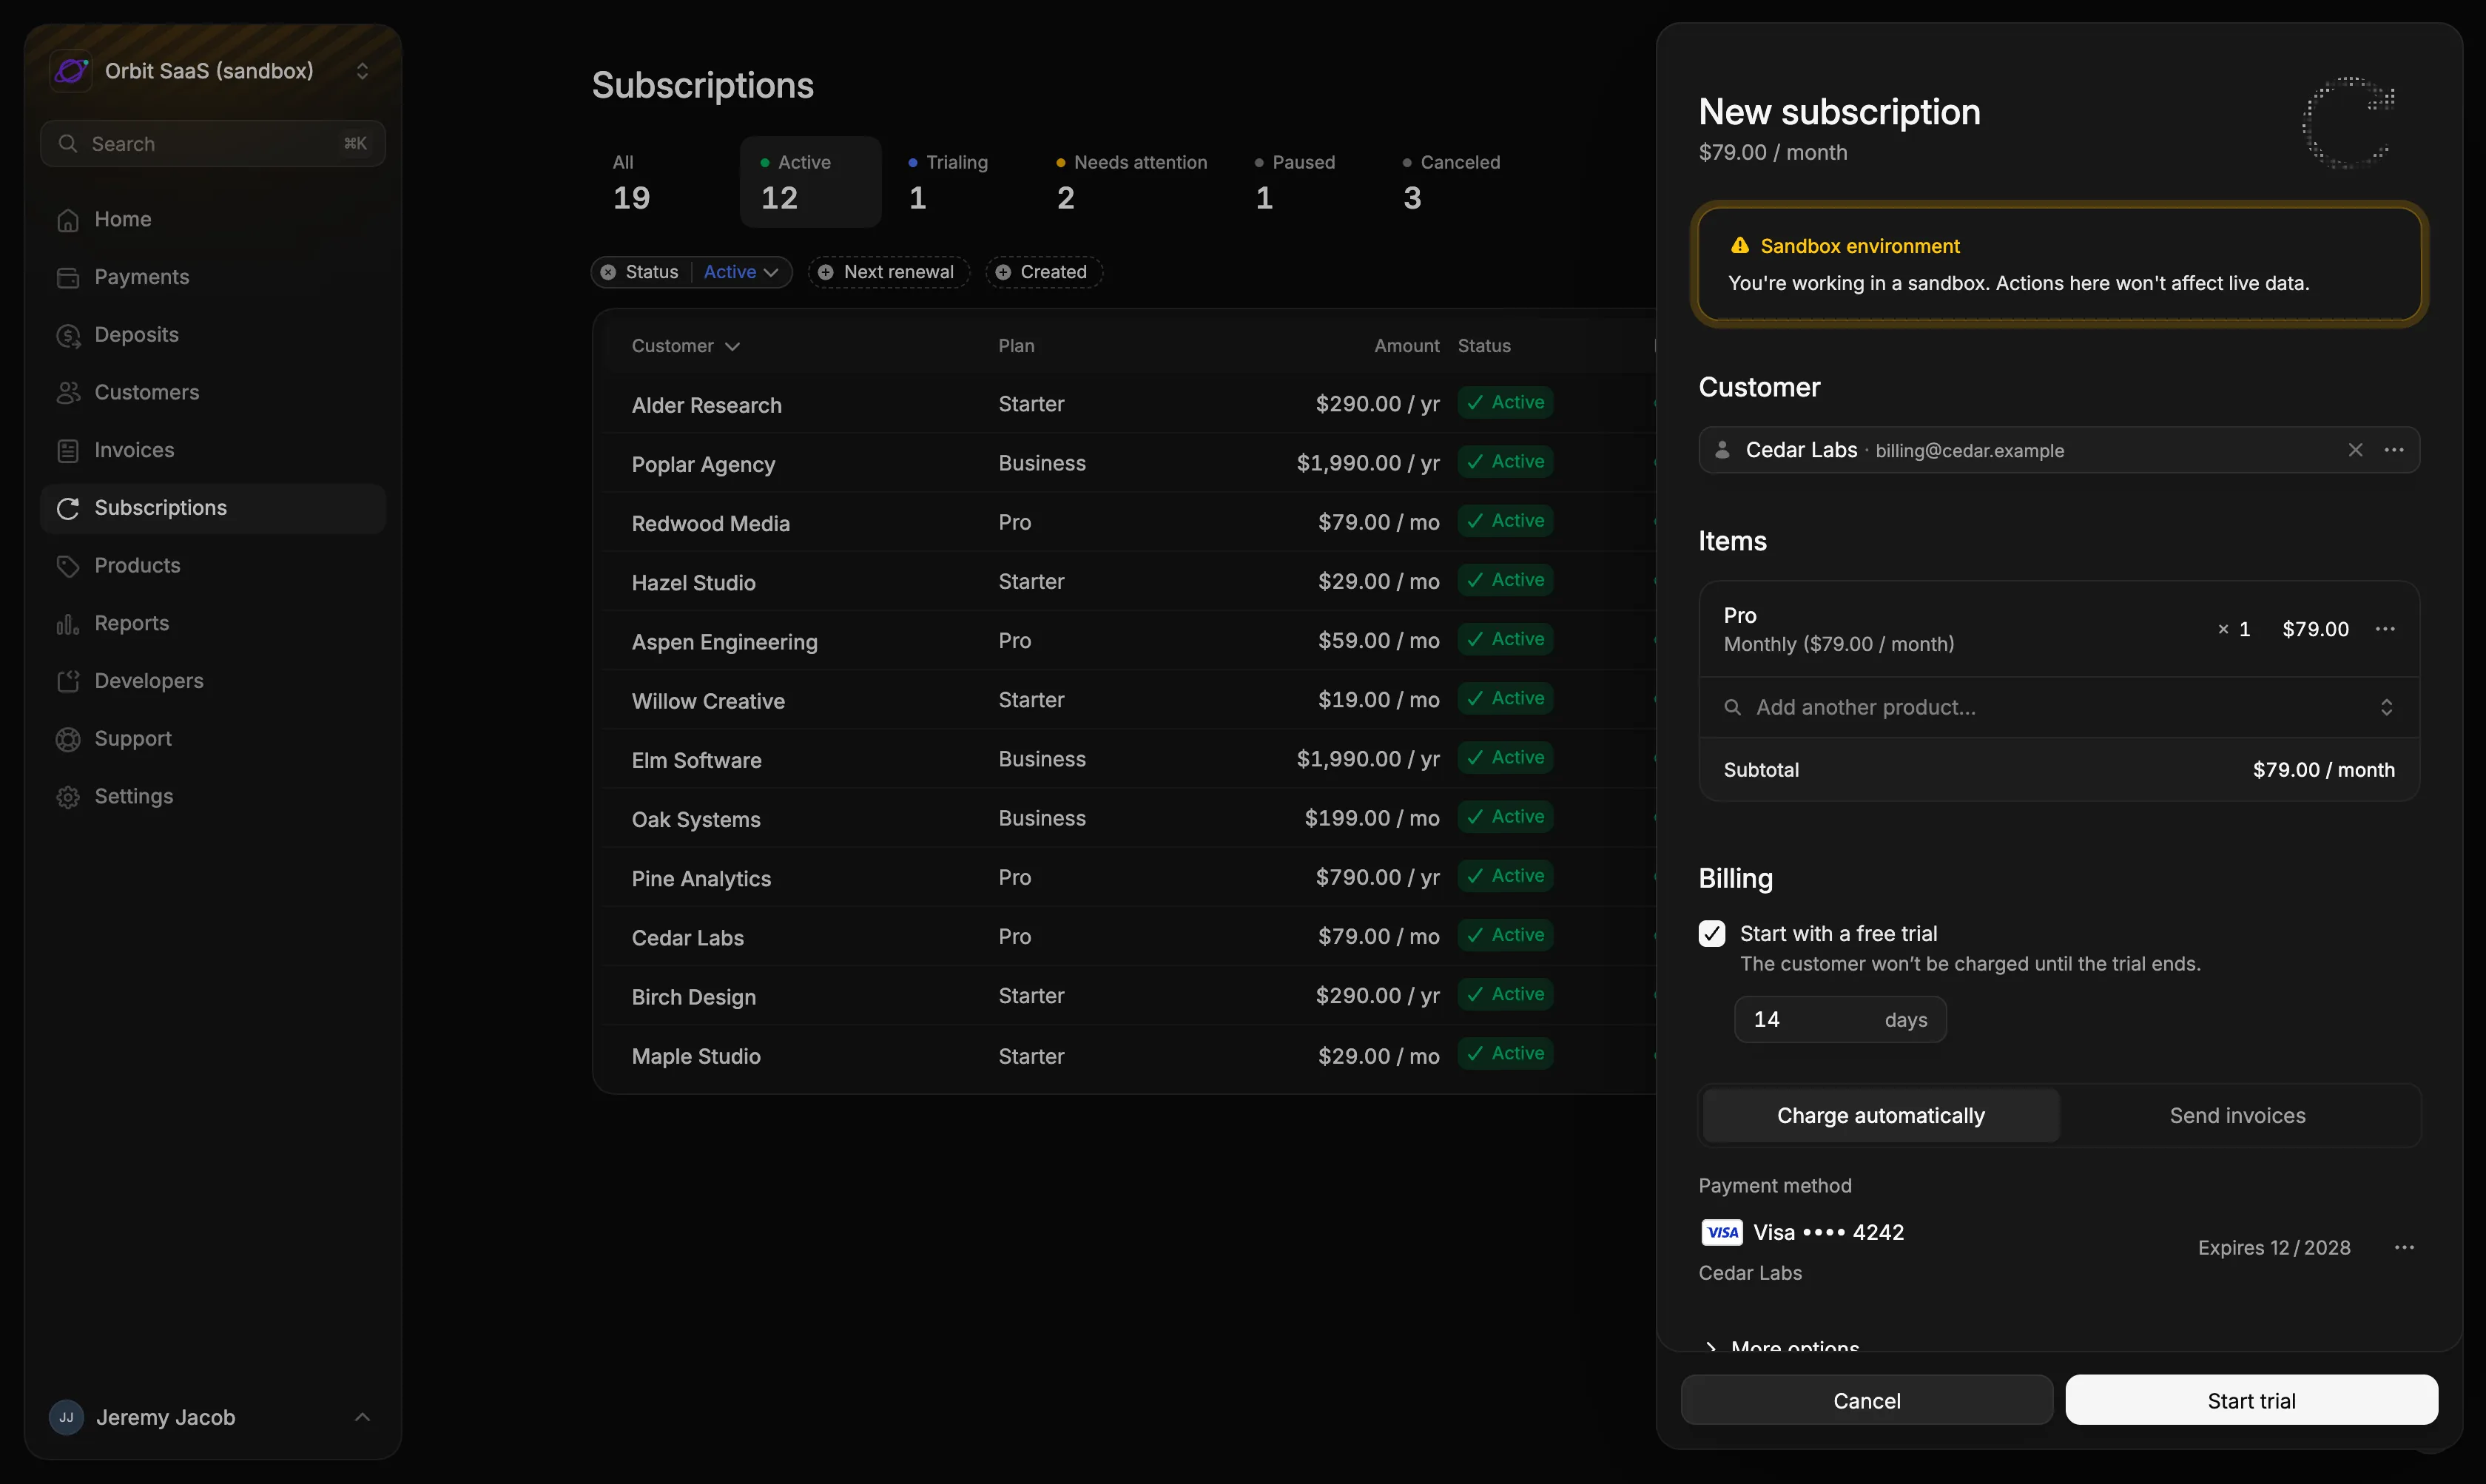Click the Invoices document icon
The width and height of the screenshot is (2486, 1484).
68,451
